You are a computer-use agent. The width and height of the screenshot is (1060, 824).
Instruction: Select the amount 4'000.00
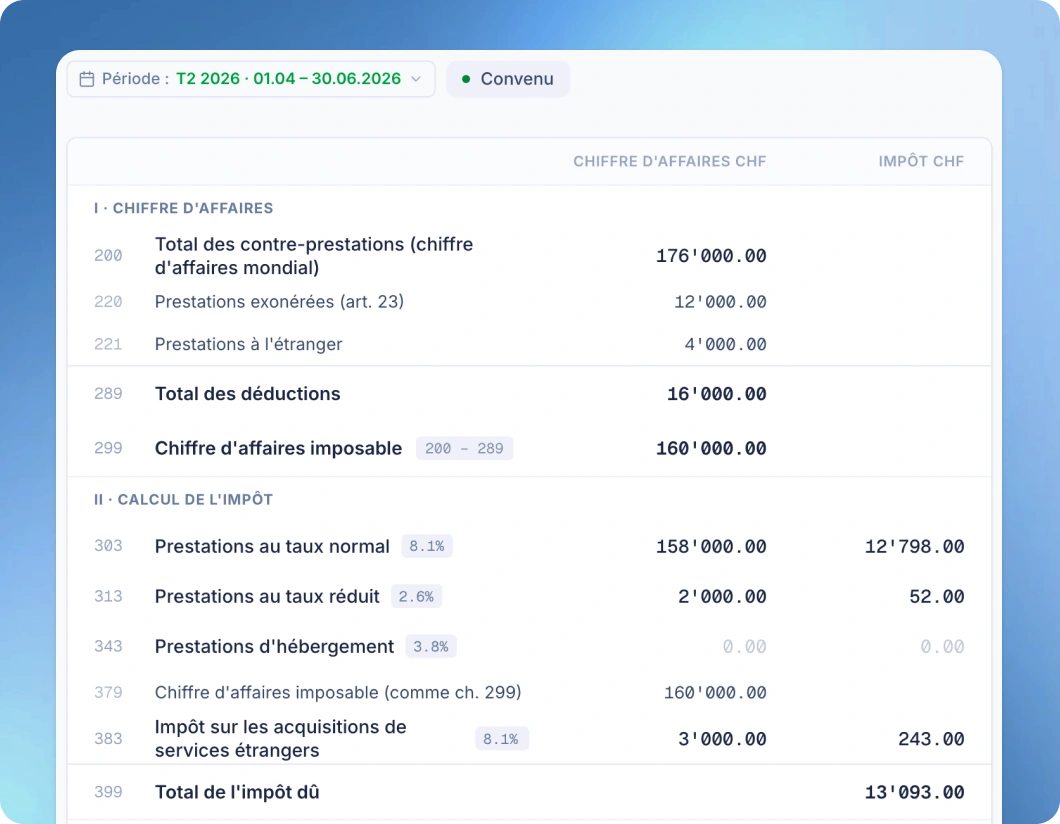[x=725, y=345]
